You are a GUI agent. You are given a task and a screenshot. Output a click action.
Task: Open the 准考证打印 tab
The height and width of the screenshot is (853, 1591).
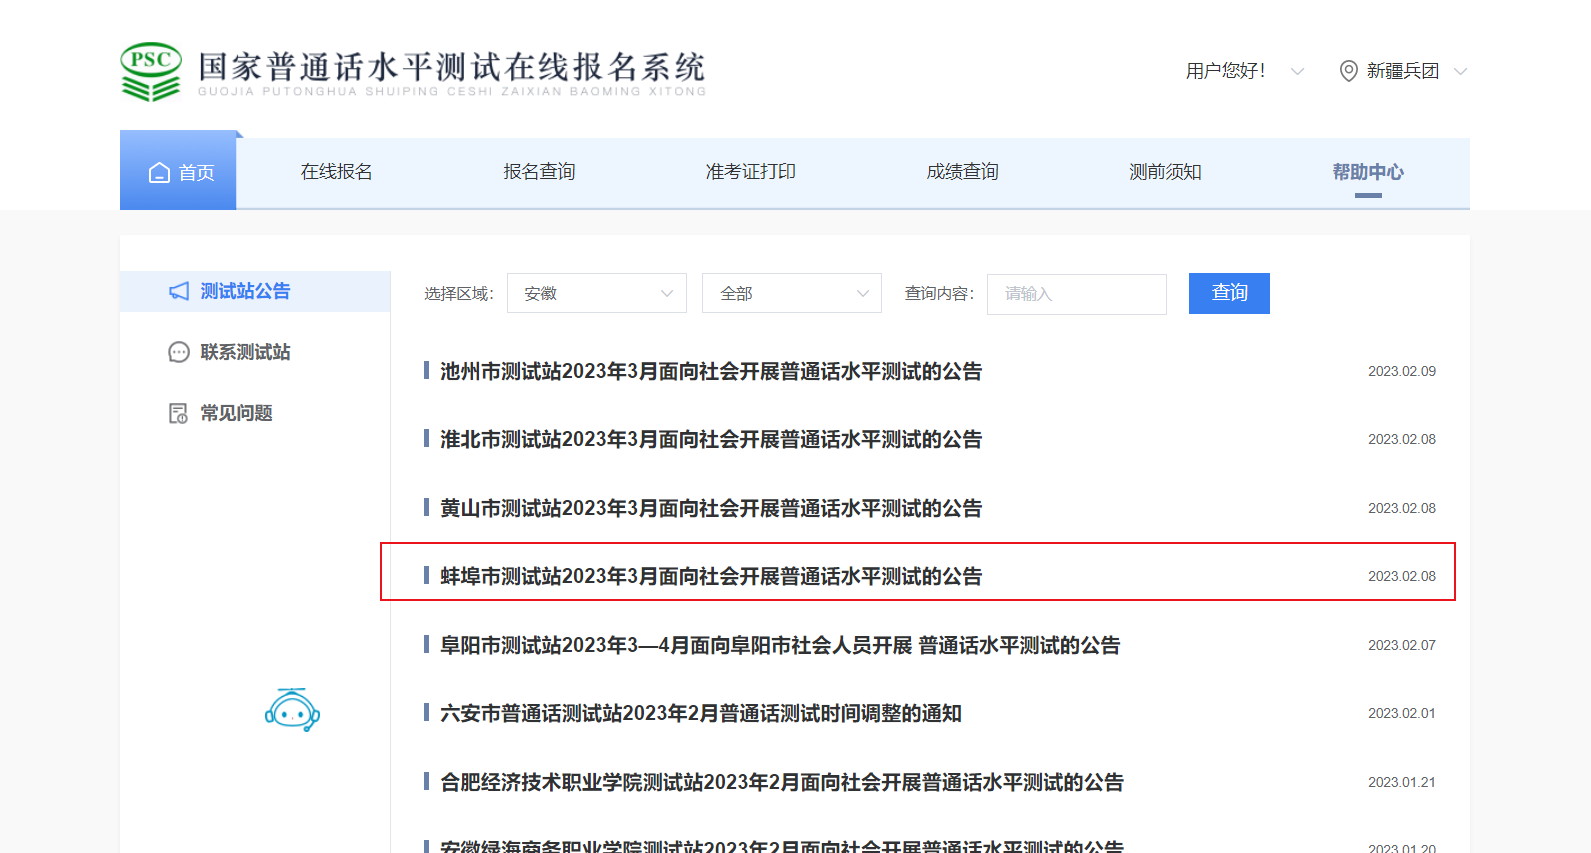tap(750, 172)
